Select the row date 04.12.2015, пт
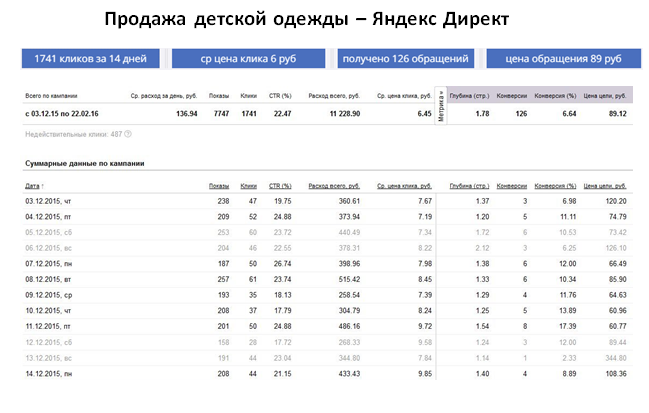The height and width of the screenshot is (413, 649). tap(48, 217)
